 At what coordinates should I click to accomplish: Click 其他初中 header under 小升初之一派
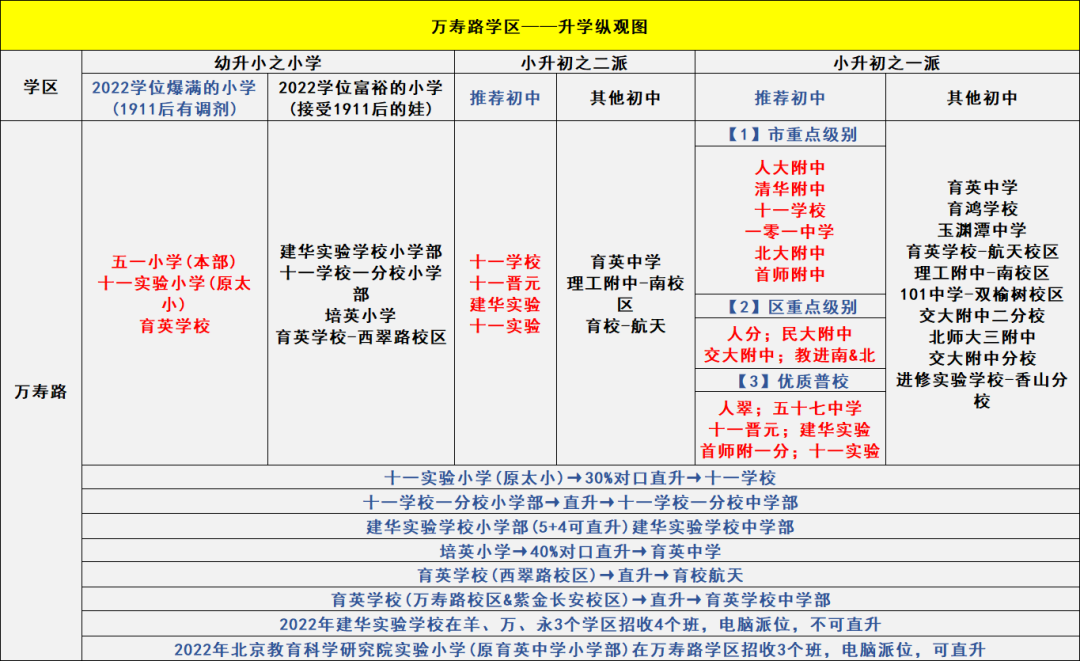click(x=982, y=98)
